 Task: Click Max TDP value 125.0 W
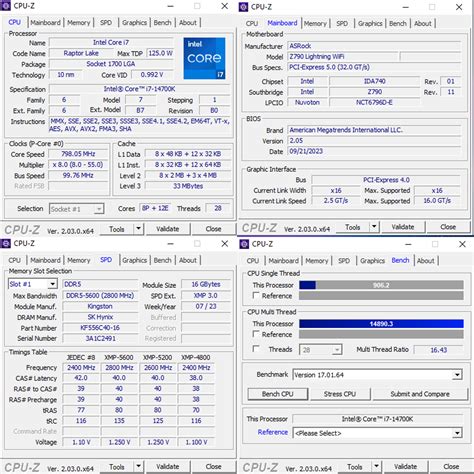tap(160, 53)
